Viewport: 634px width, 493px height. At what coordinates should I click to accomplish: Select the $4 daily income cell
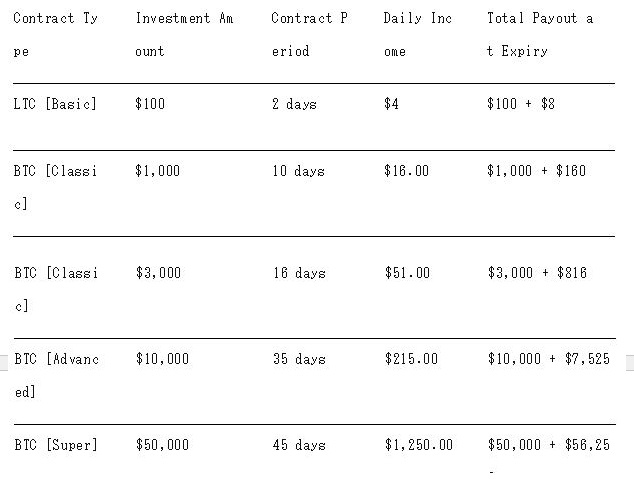point(391,104)
